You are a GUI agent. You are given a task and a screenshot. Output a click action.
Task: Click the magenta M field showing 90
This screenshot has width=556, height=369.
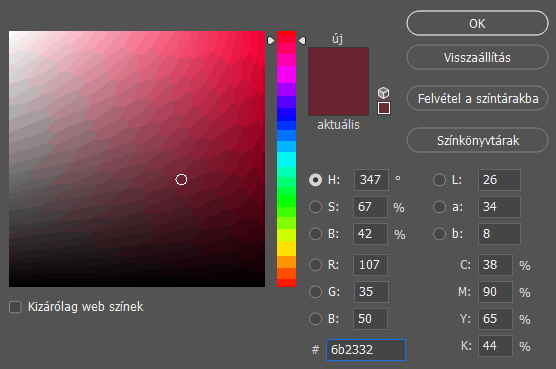[x=495, y=292]
